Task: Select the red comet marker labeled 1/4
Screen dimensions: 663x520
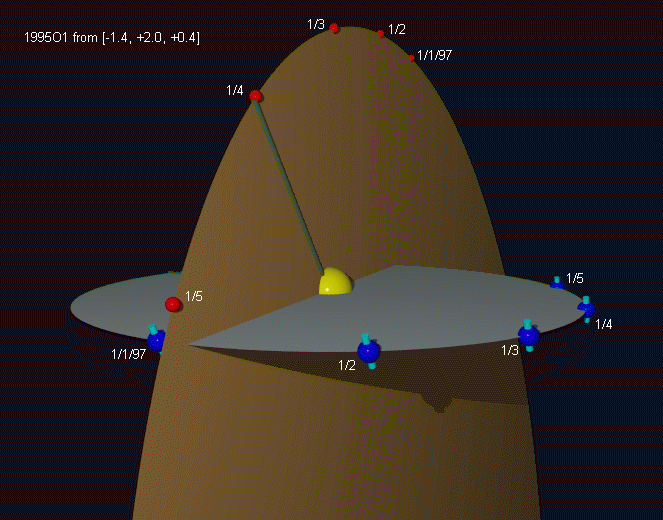Action: point(255,96)
